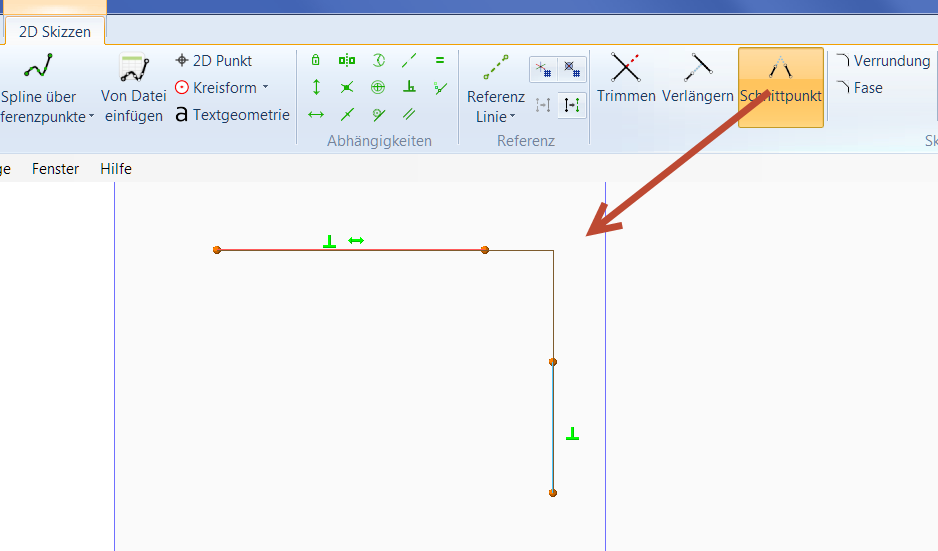Apply the tangent constraint icon
The width and height of the screenshot is (938, 551).
(378, 114)
